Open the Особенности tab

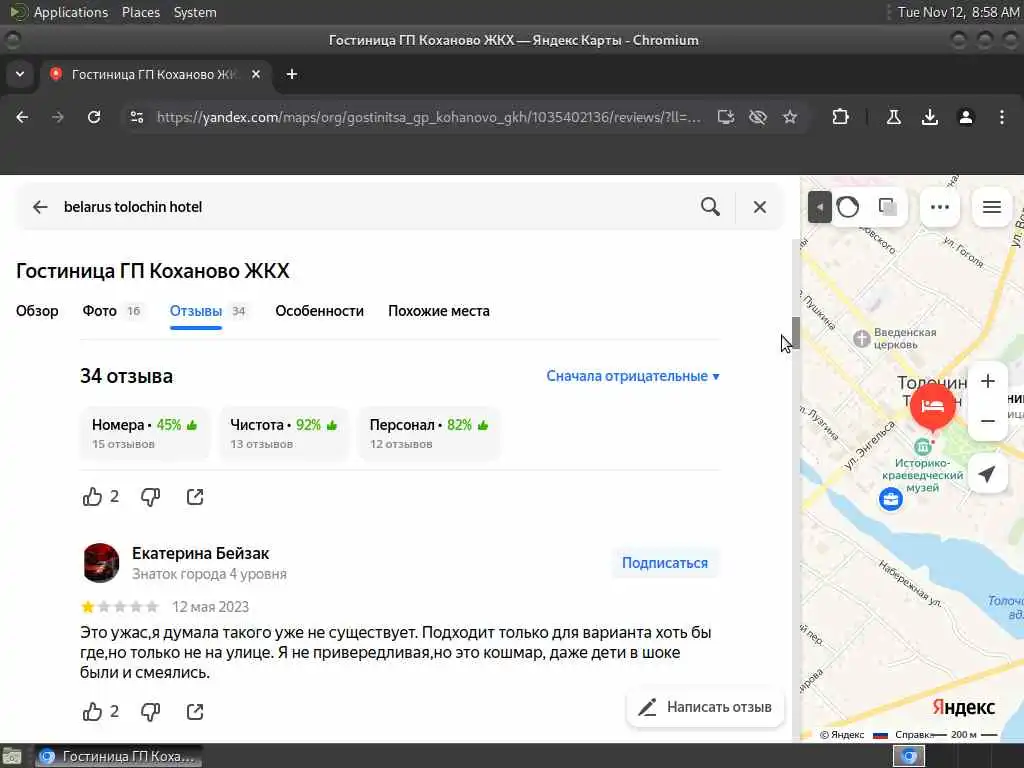pyautogui.click(x=319, y=311)
